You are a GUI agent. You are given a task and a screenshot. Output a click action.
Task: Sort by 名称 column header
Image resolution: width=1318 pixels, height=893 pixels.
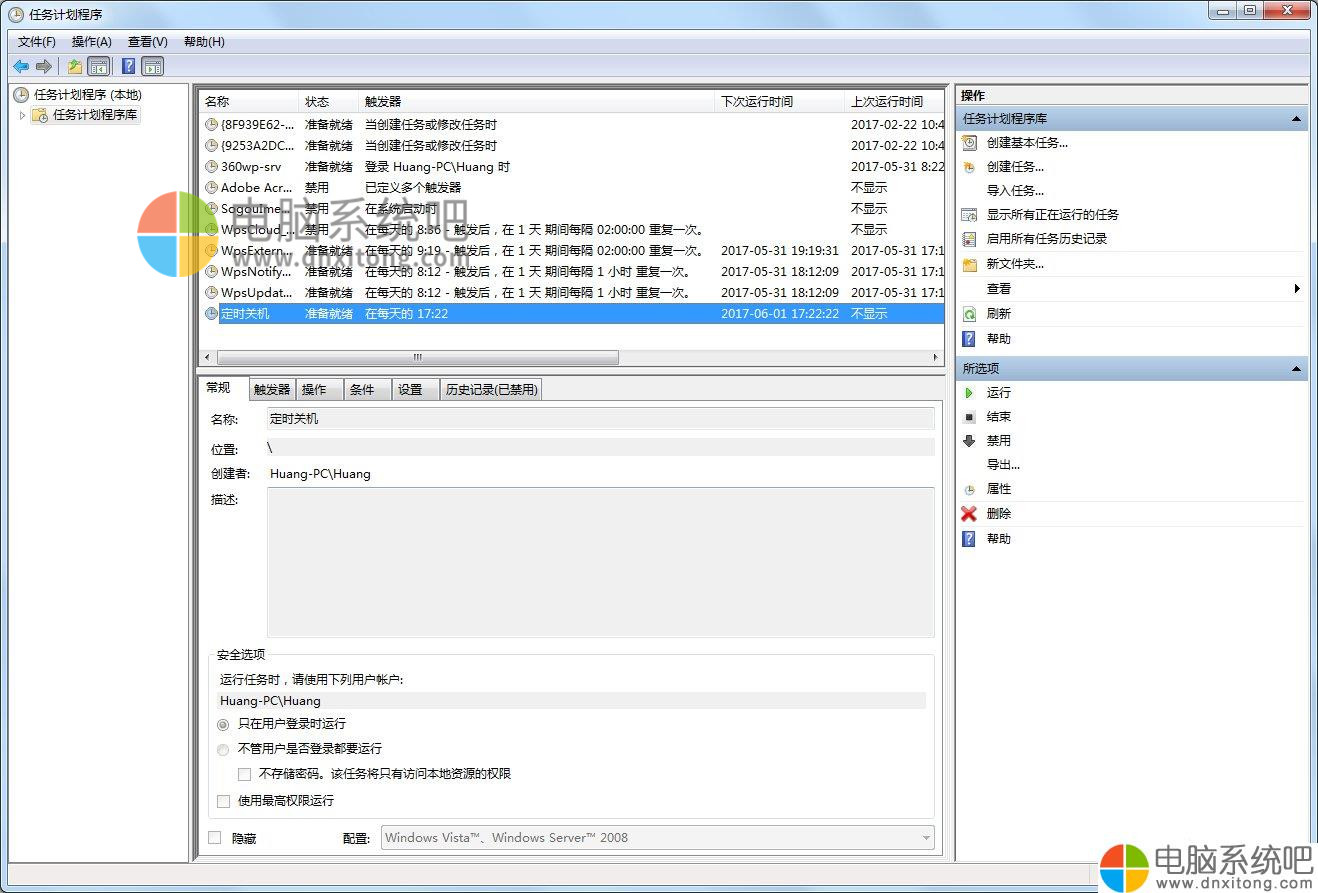tap(249, 102)
